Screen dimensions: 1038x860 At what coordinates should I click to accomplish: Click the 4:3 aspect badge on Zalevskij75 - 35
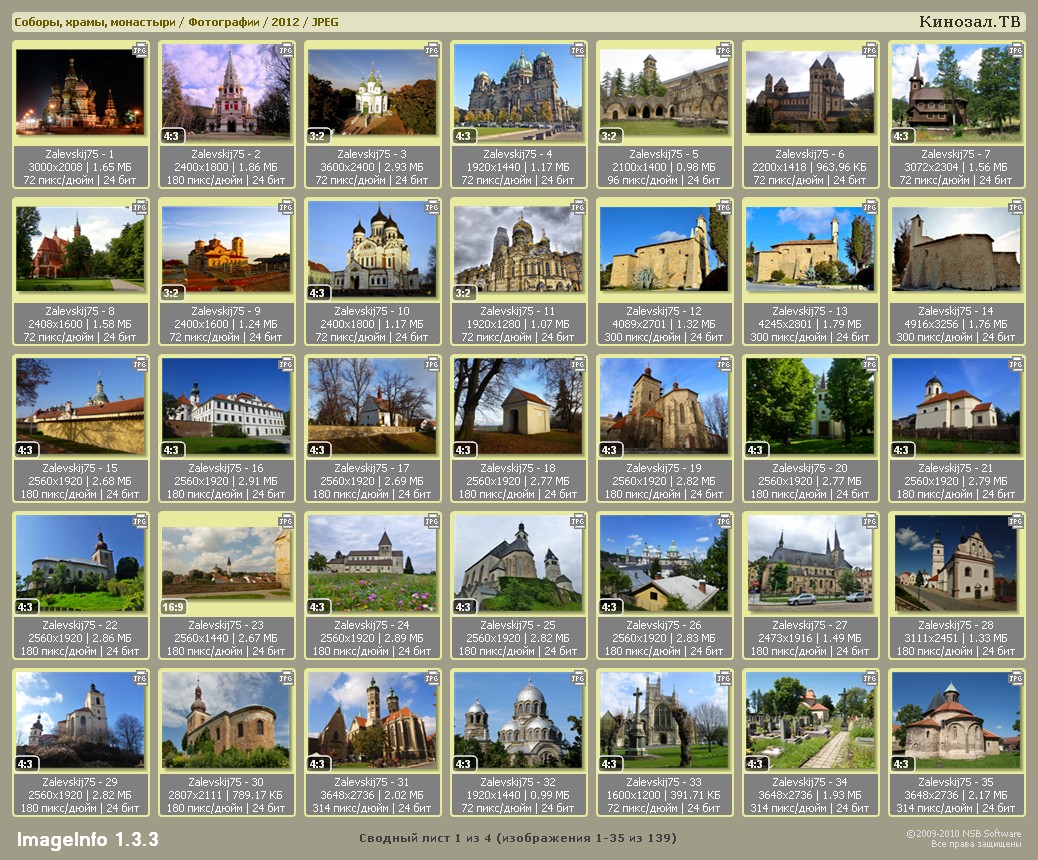click(902, 764)
